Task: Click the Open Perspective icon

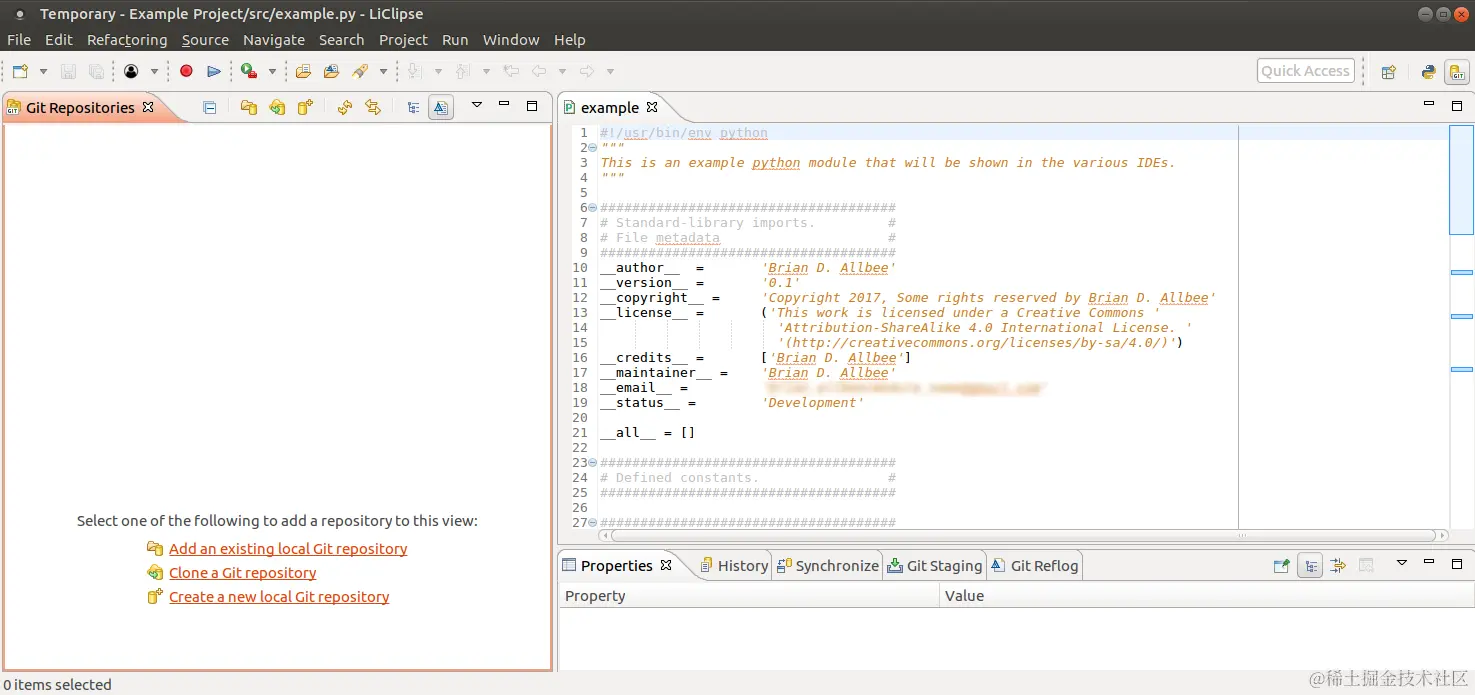Action: [1388, 71]
